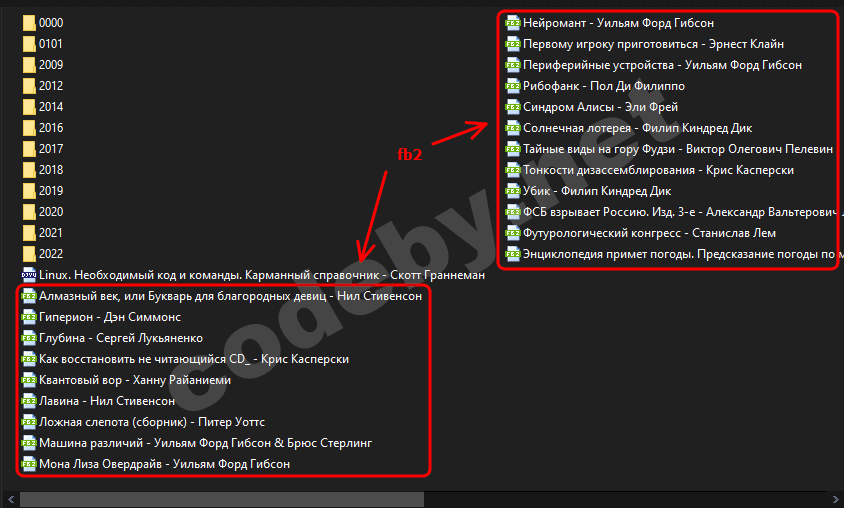Select the fb2 icon of Ложная слепота
The width and height of the screenshot is (844, 508).
(x=29, y=422)
